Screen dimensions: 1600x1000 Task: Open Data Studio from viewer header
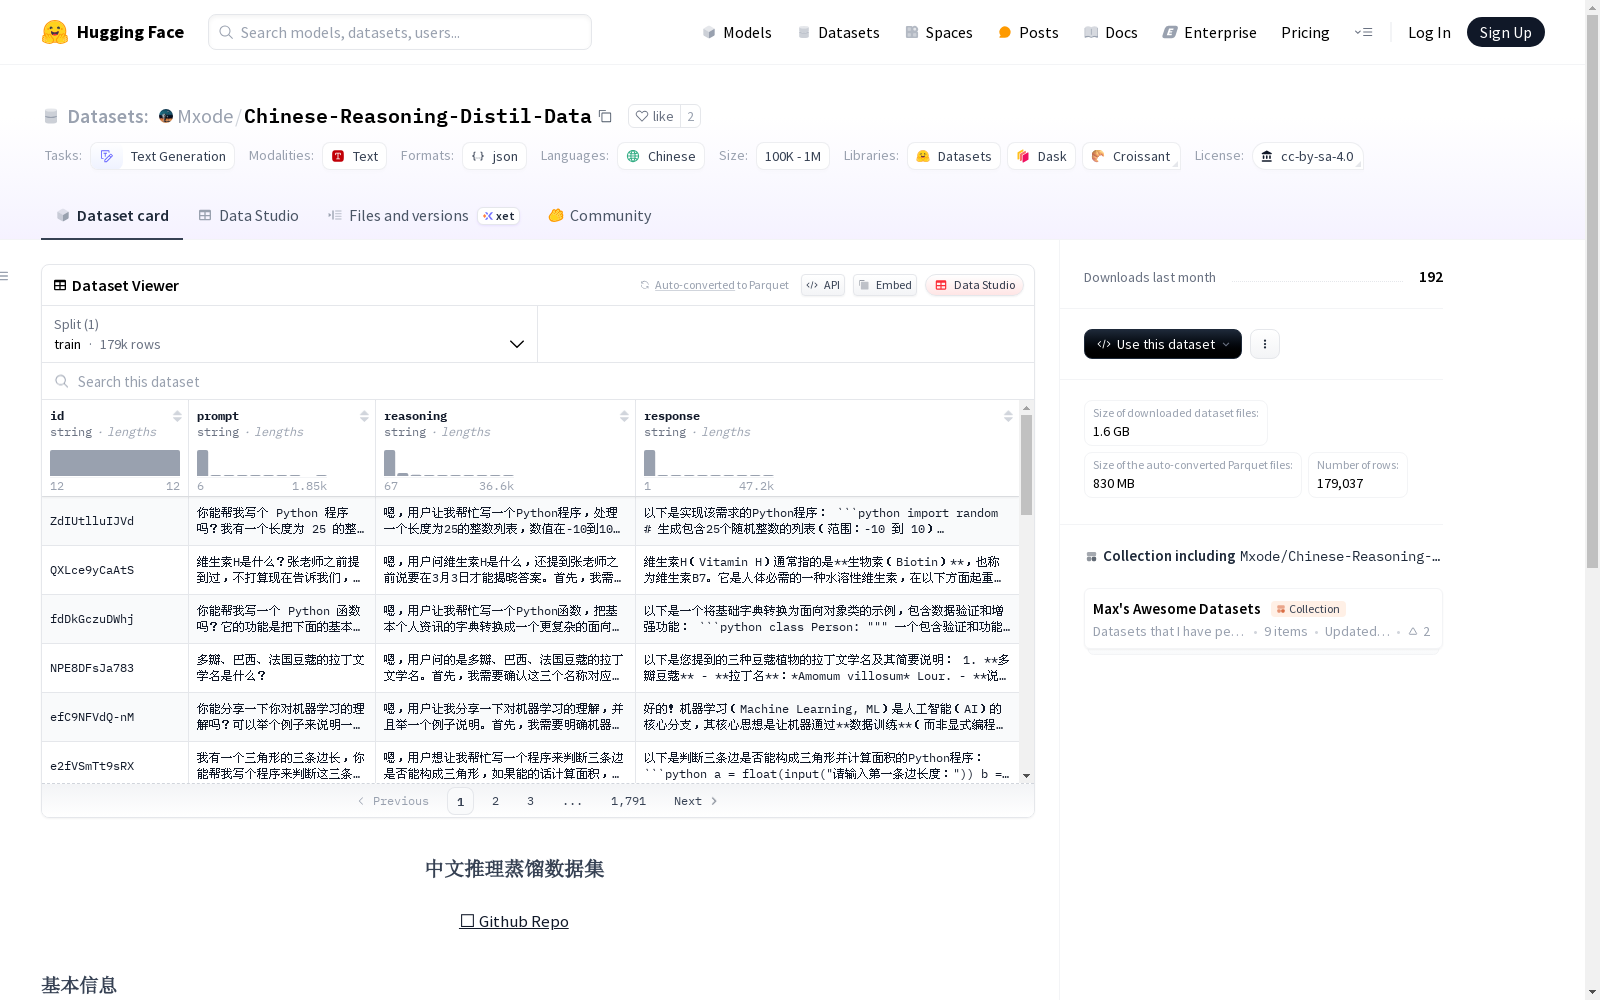pyautogui.click(x=974, y=285)
